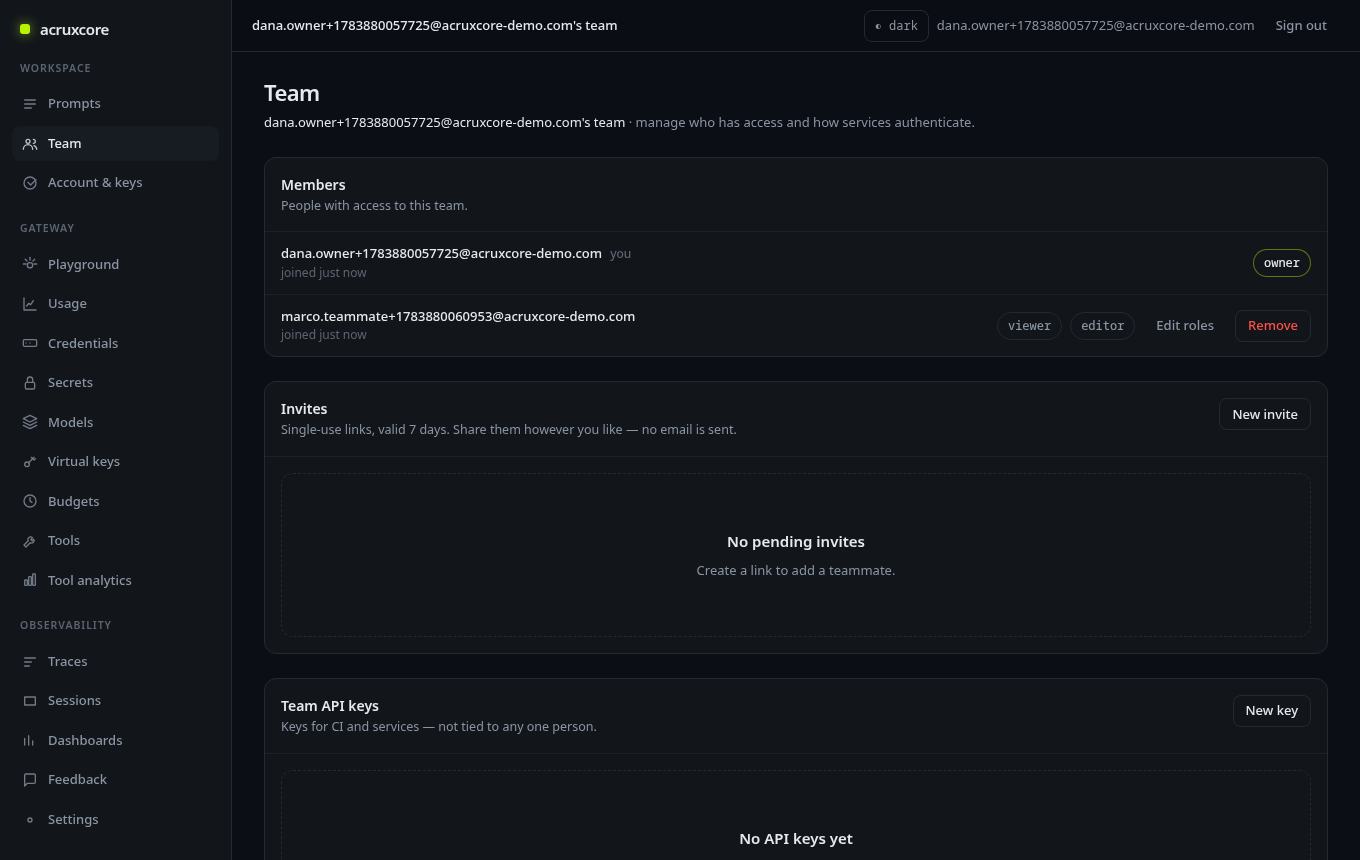Viewport: 1360px width, 860px height.
Task: Open the Prompts page
Action: pyautogui.click(x=115, y=104)
